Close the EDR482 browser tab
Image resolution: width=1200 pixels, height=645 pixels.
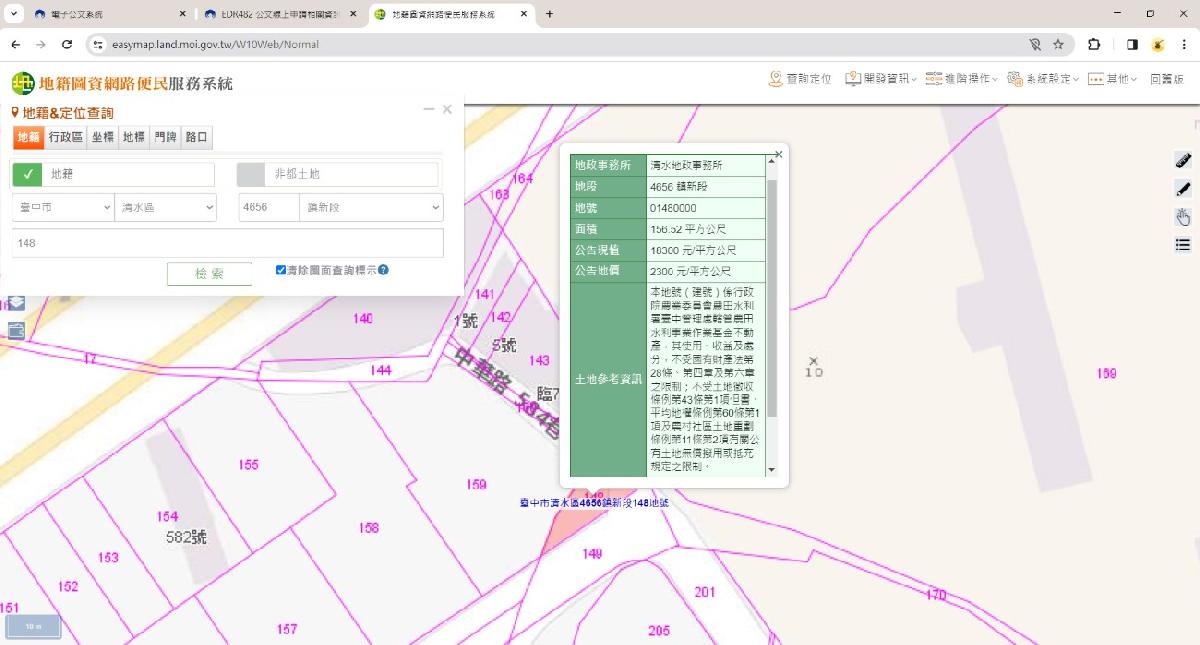(355, 14)
